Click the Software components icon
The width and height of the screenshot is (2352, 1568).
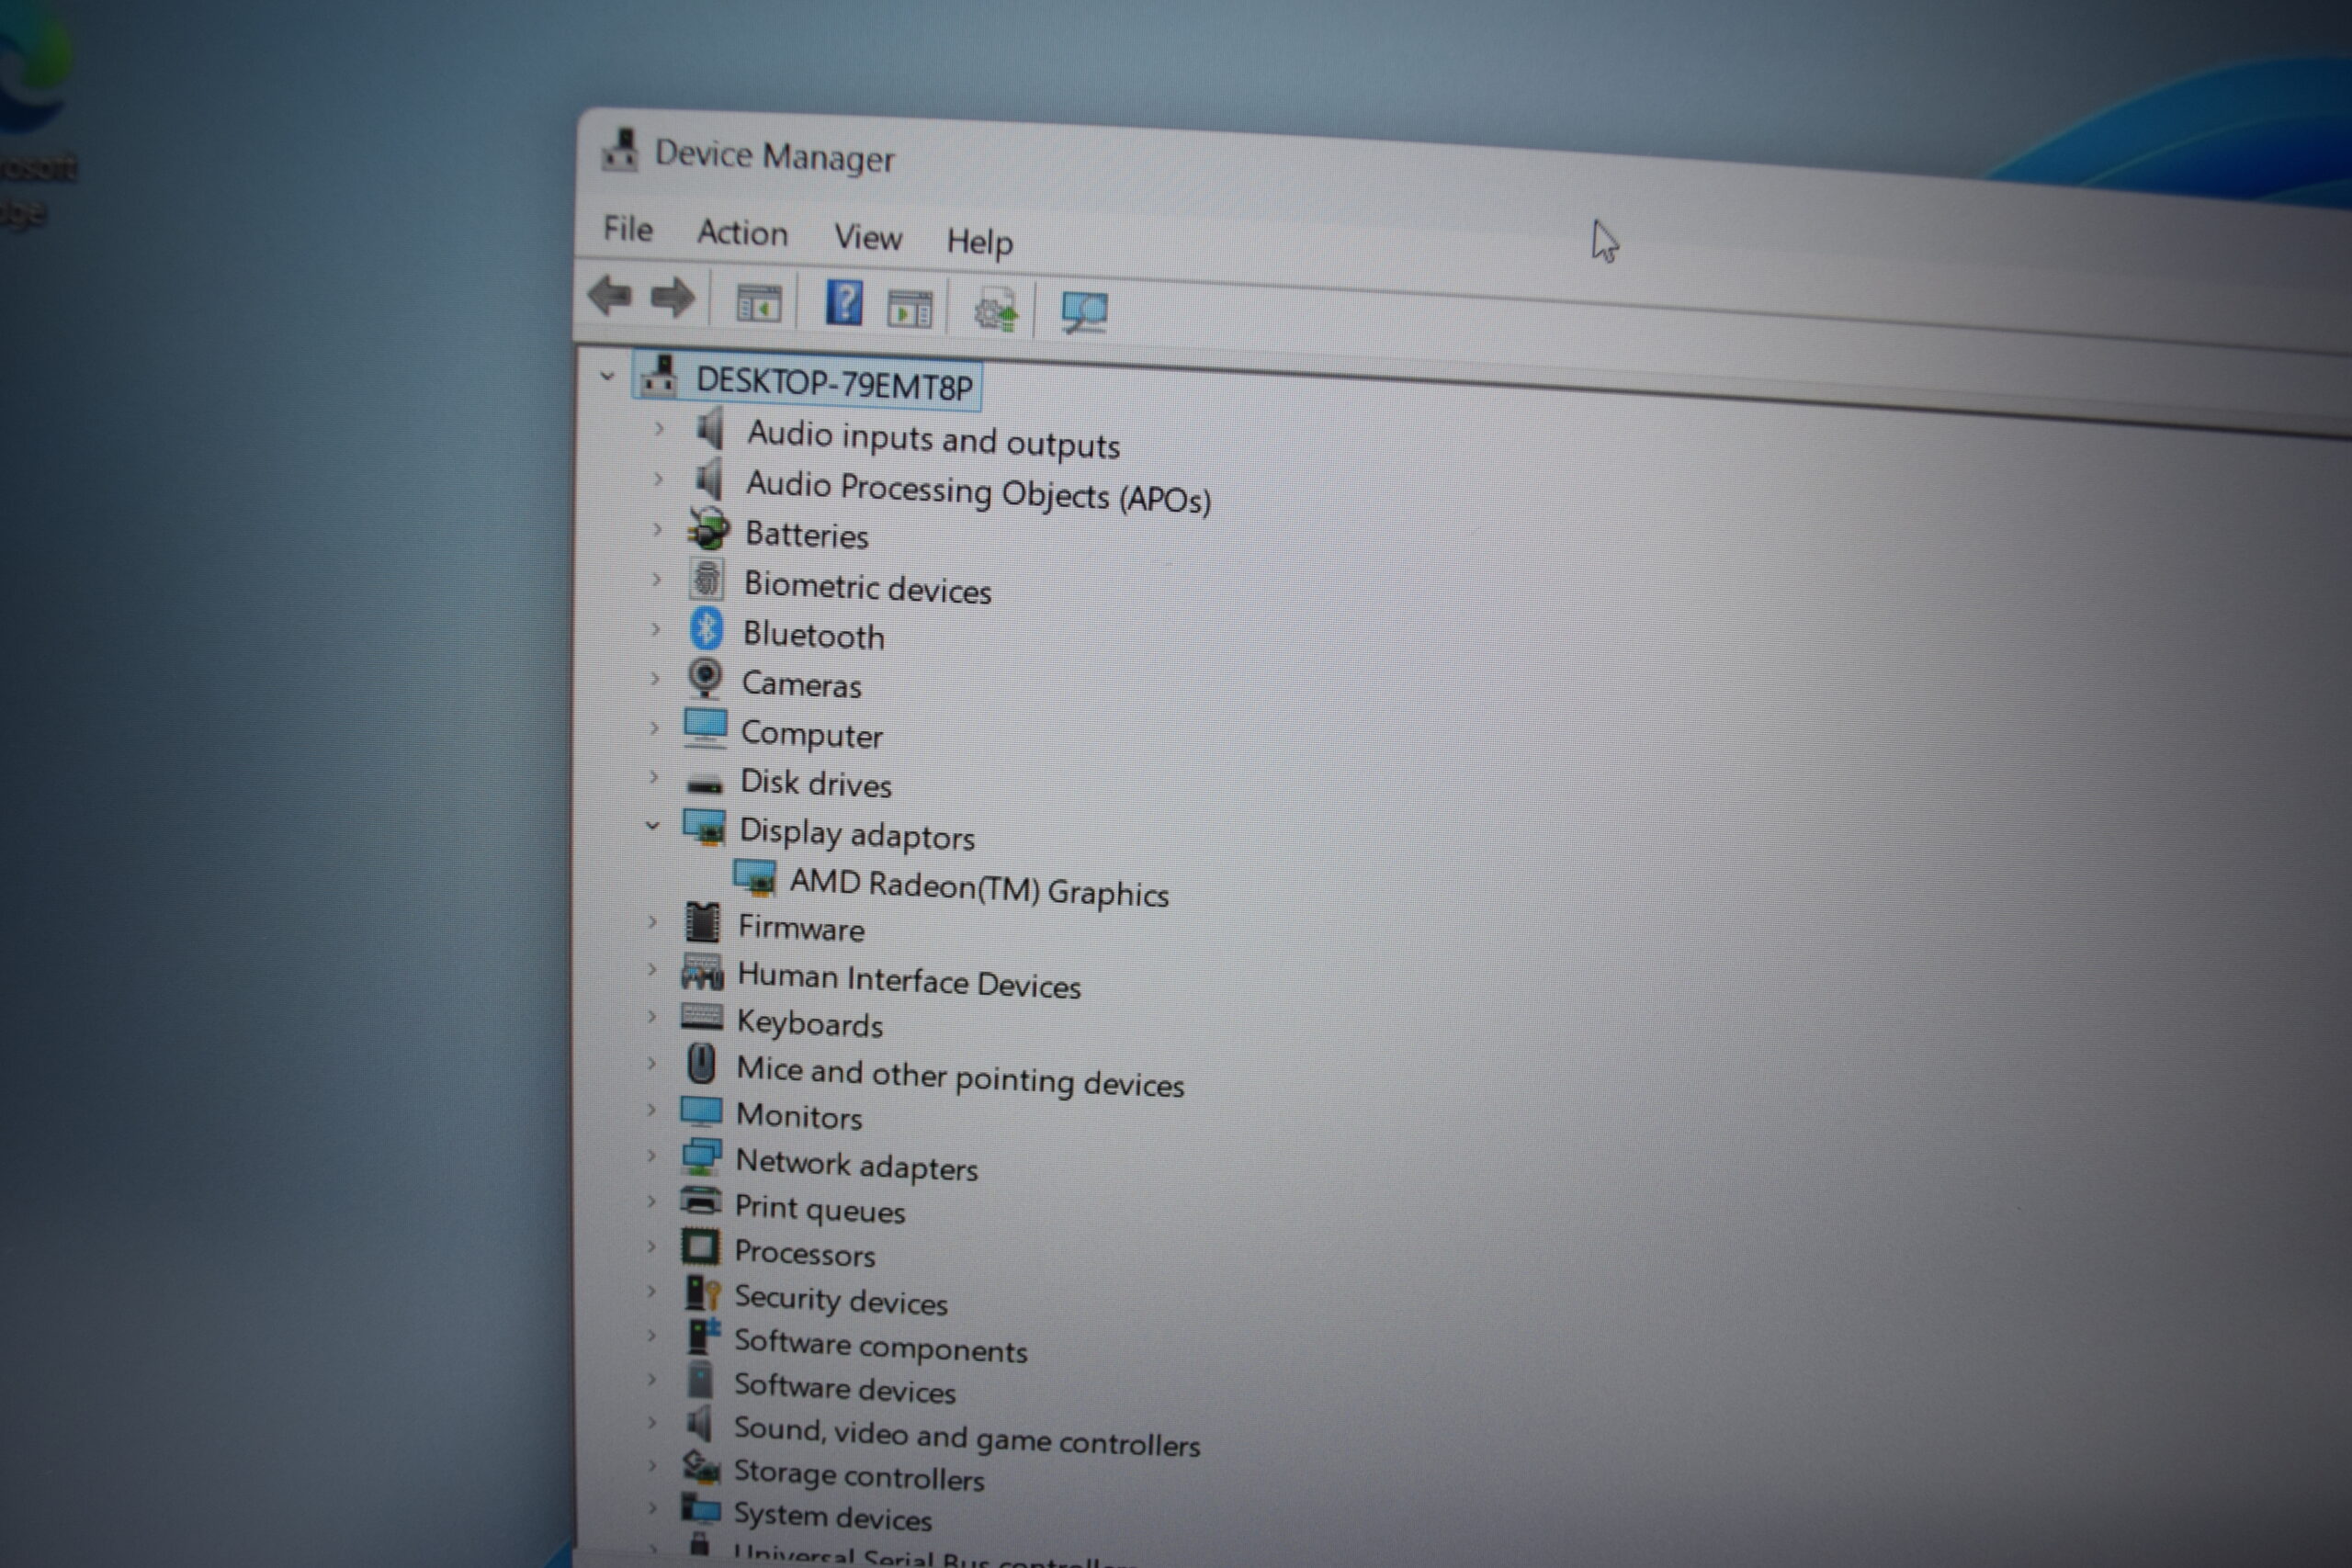click(x=703, y=1336)
